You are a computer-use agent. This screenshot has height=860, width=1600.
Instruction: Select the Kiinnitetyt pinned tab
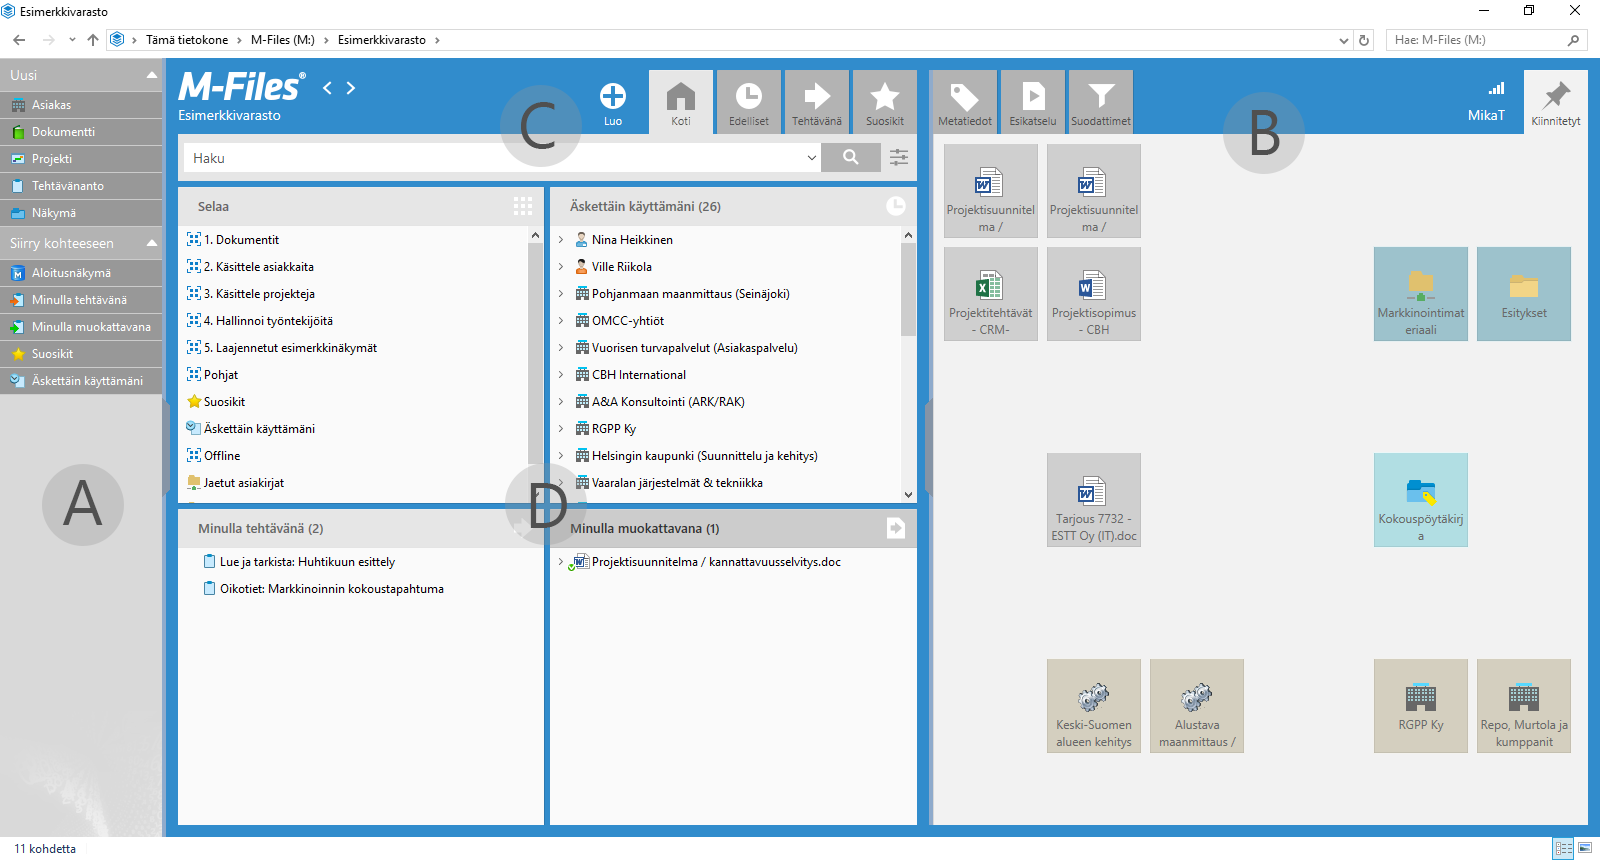point(1556,102)
